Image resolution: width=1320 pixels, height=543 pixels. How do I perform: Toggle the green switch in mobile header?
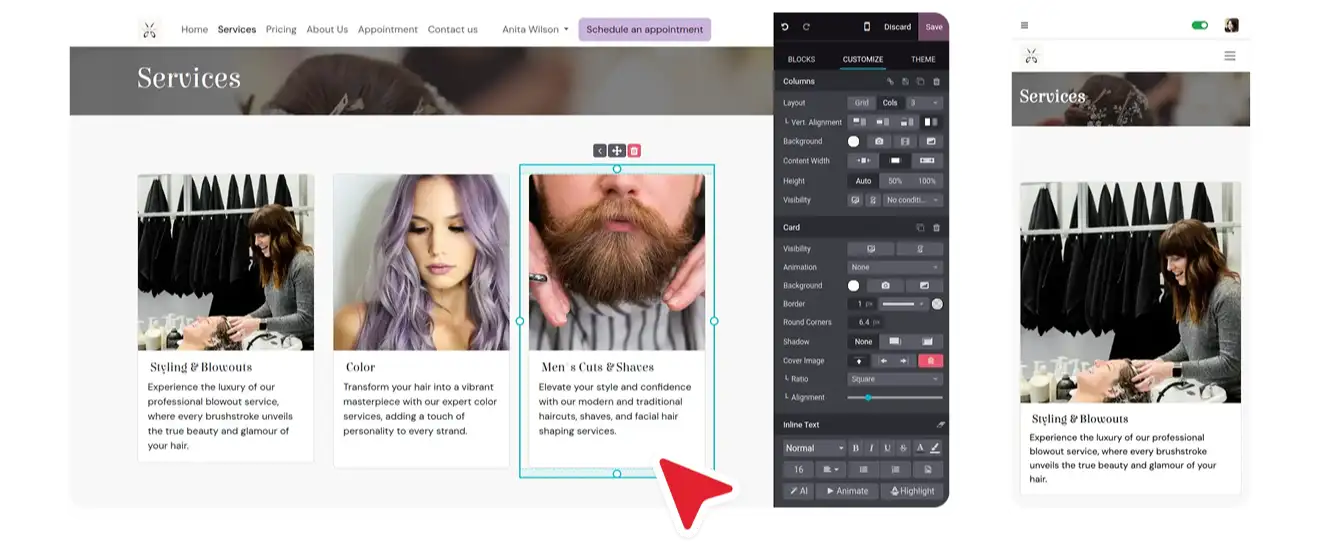tap(1199, 25)
